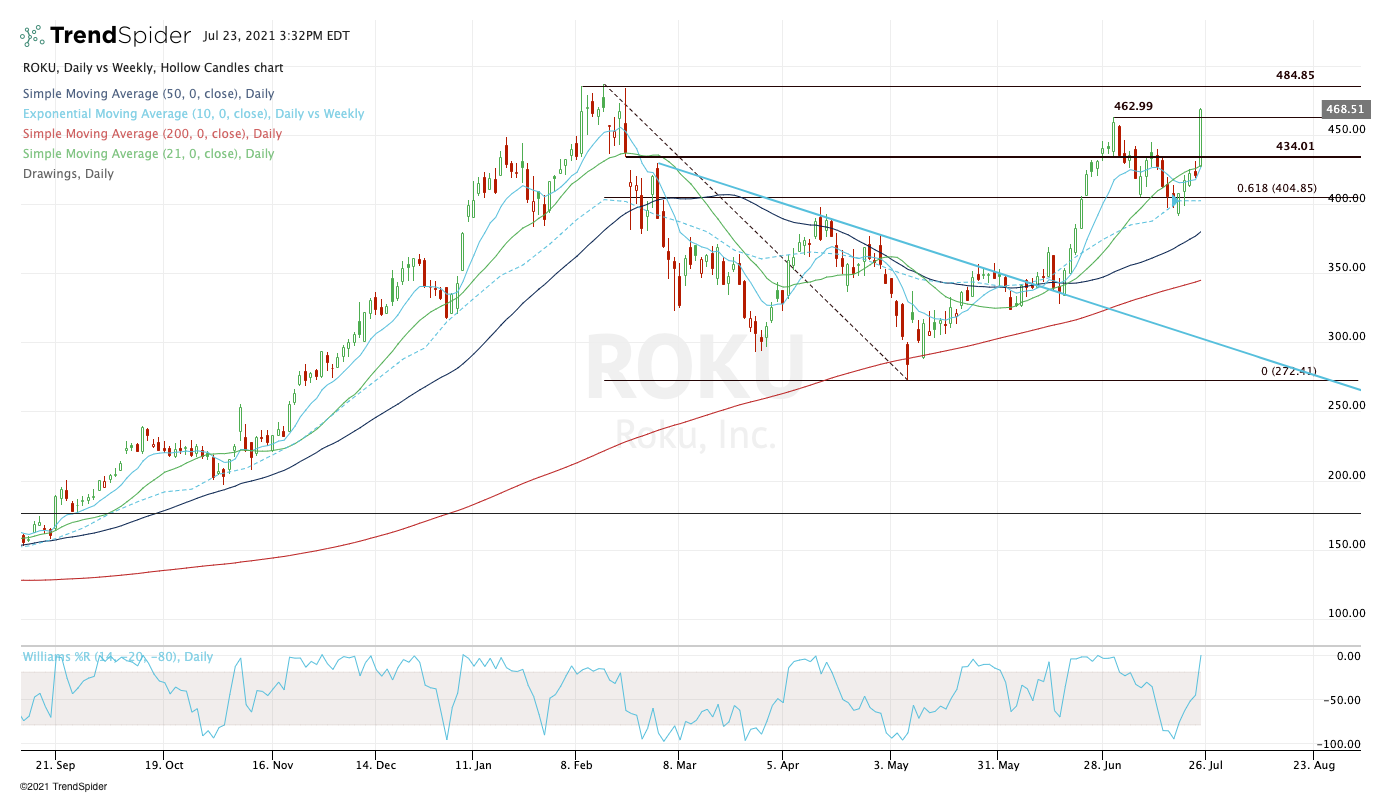This screenshot has width=1391, height=796.
Task: Click the Williams %R -50.00 axis label
Action: 1344,700
